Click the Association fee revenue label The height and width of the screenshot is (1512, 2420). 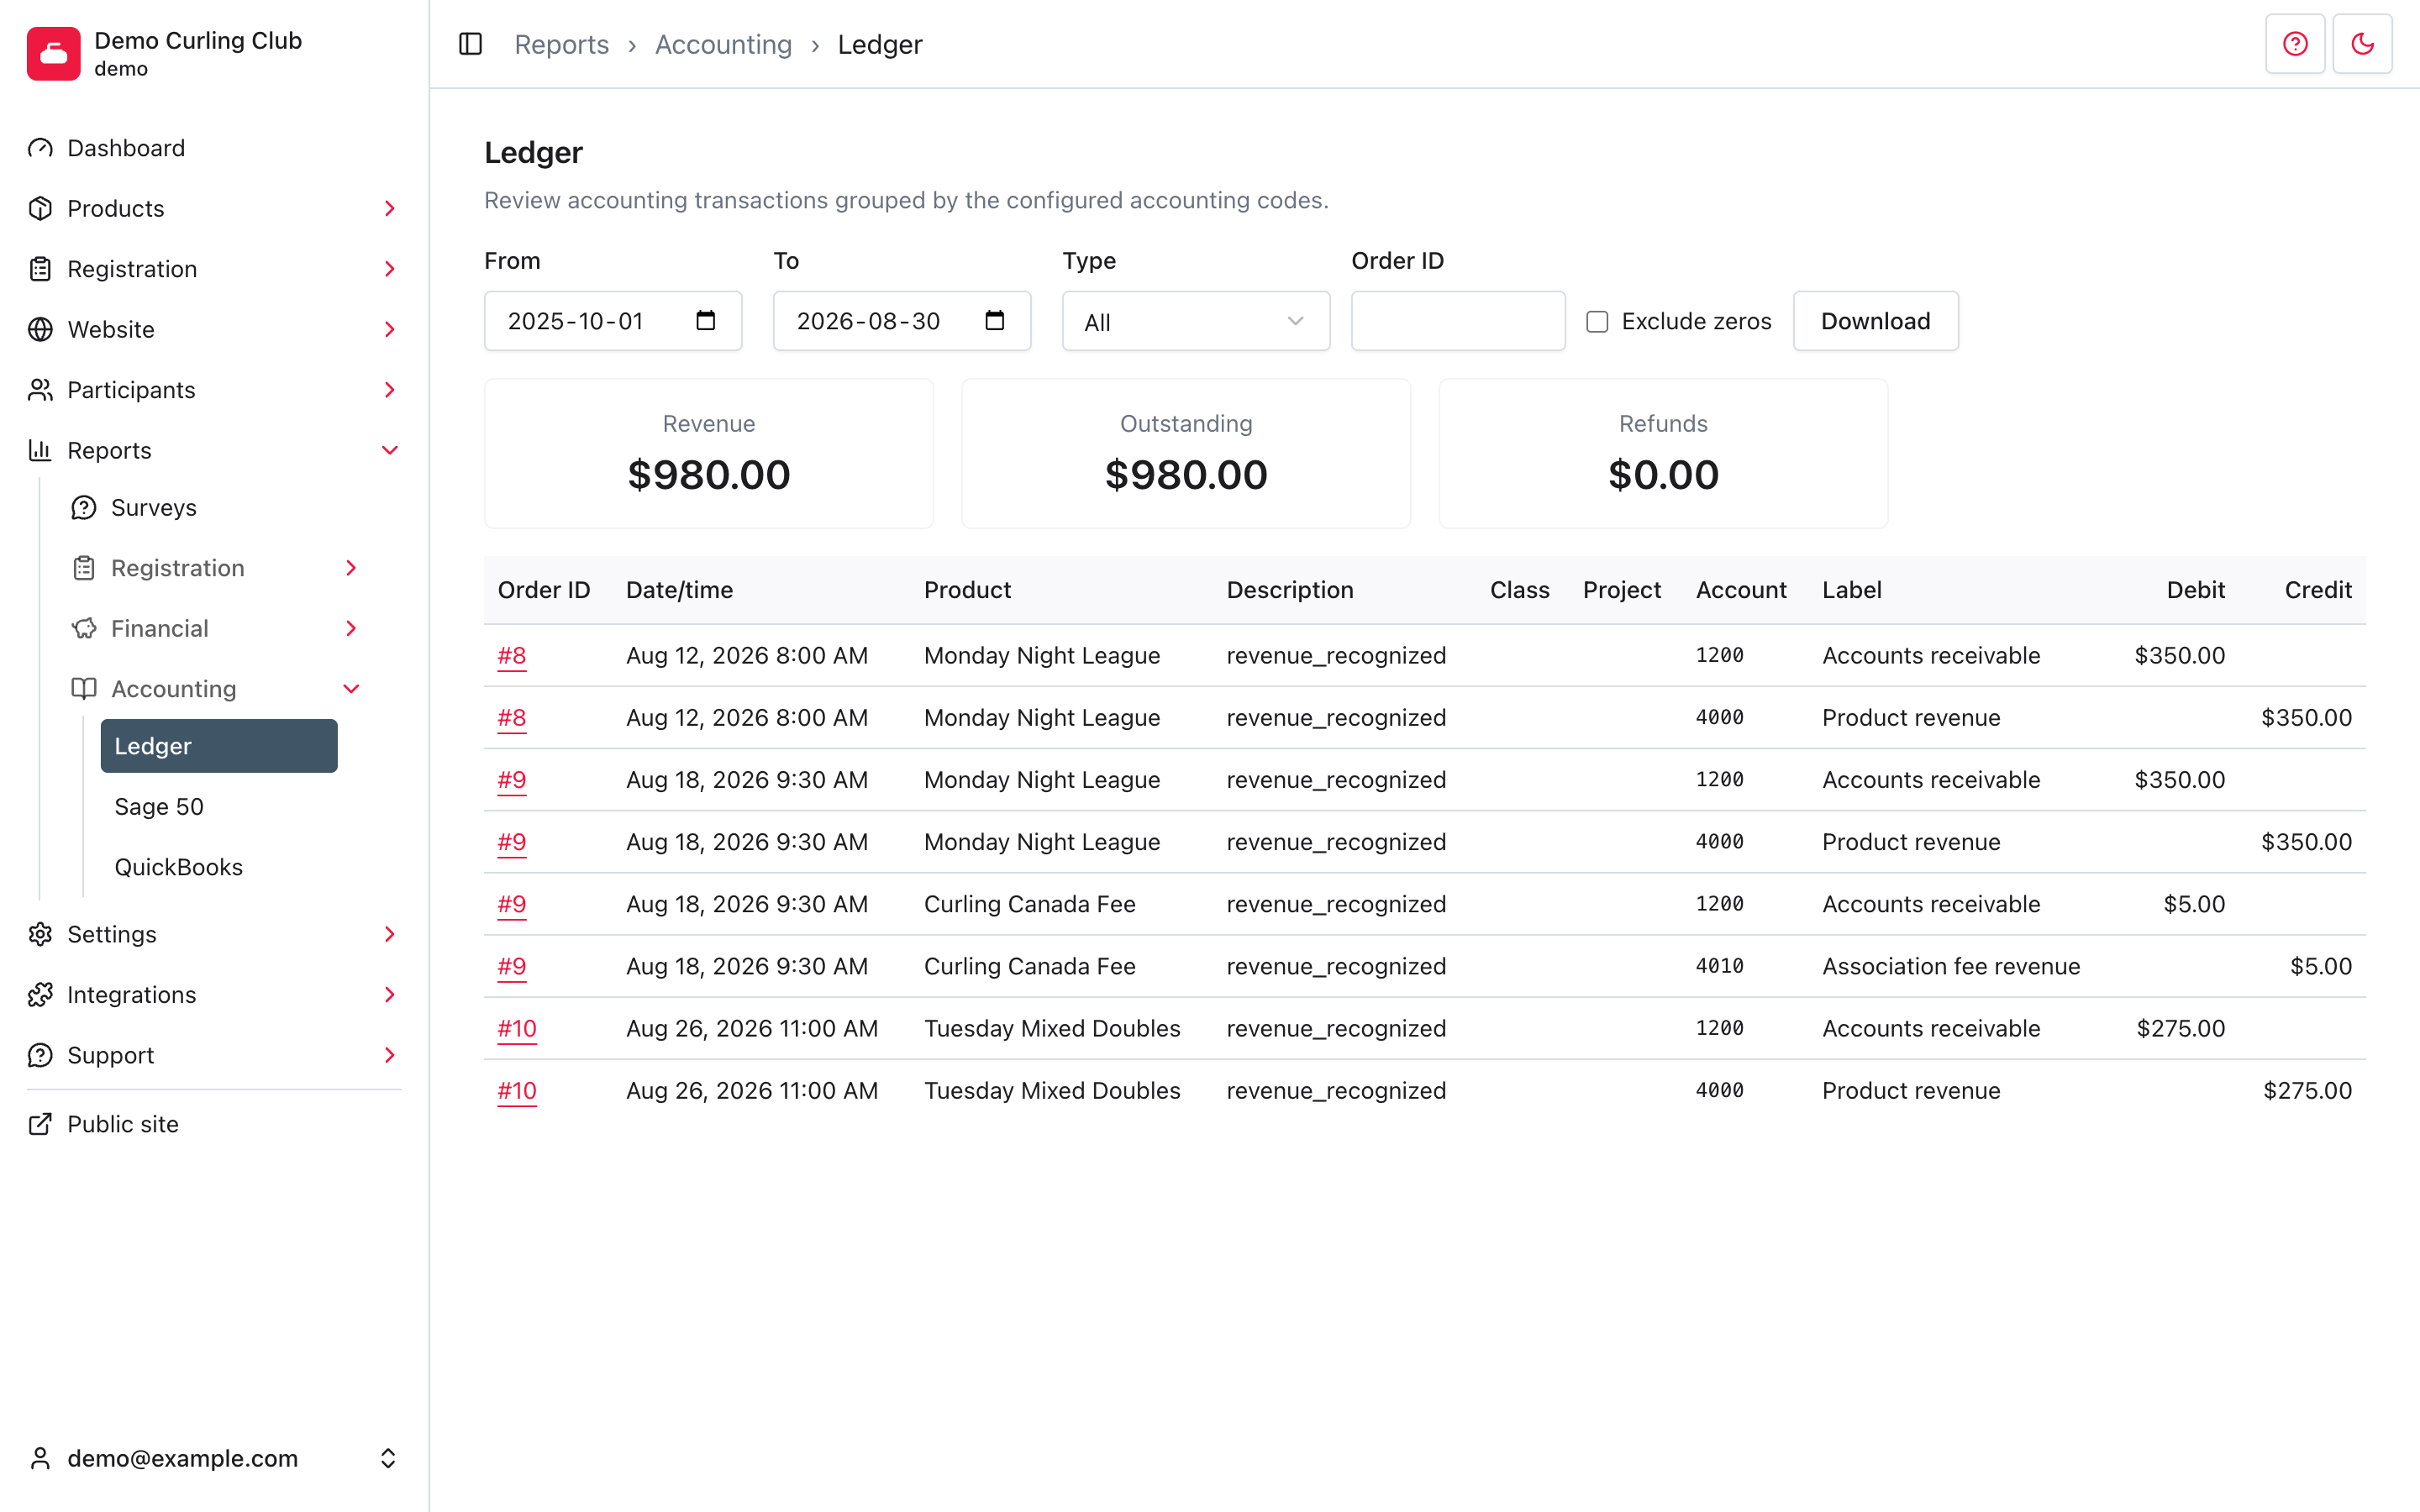[x=1950, y=966]
